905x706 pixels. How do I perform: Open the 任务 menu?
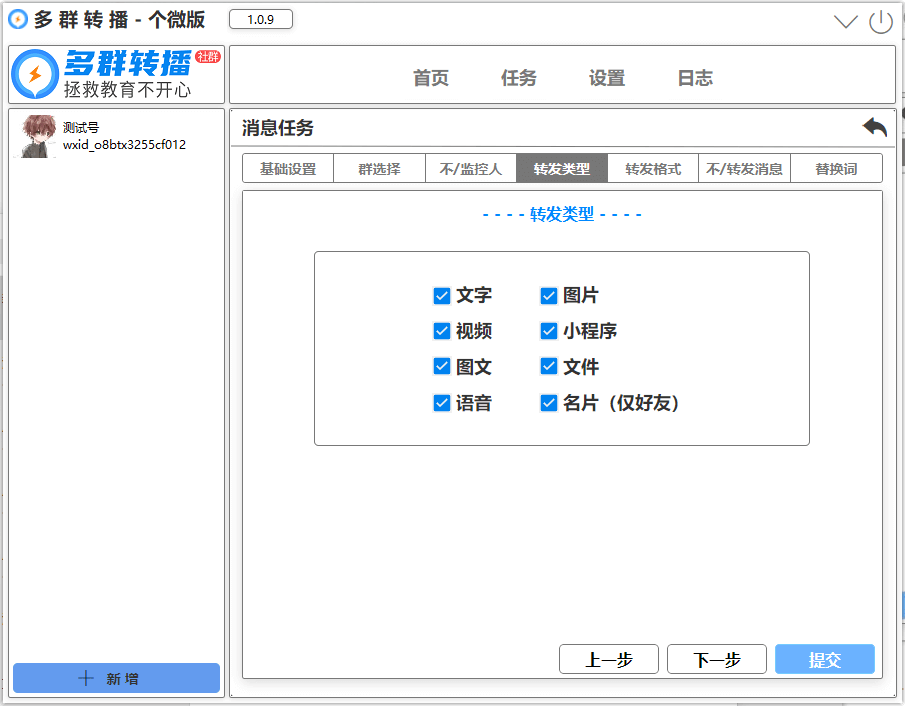point(518,77)
